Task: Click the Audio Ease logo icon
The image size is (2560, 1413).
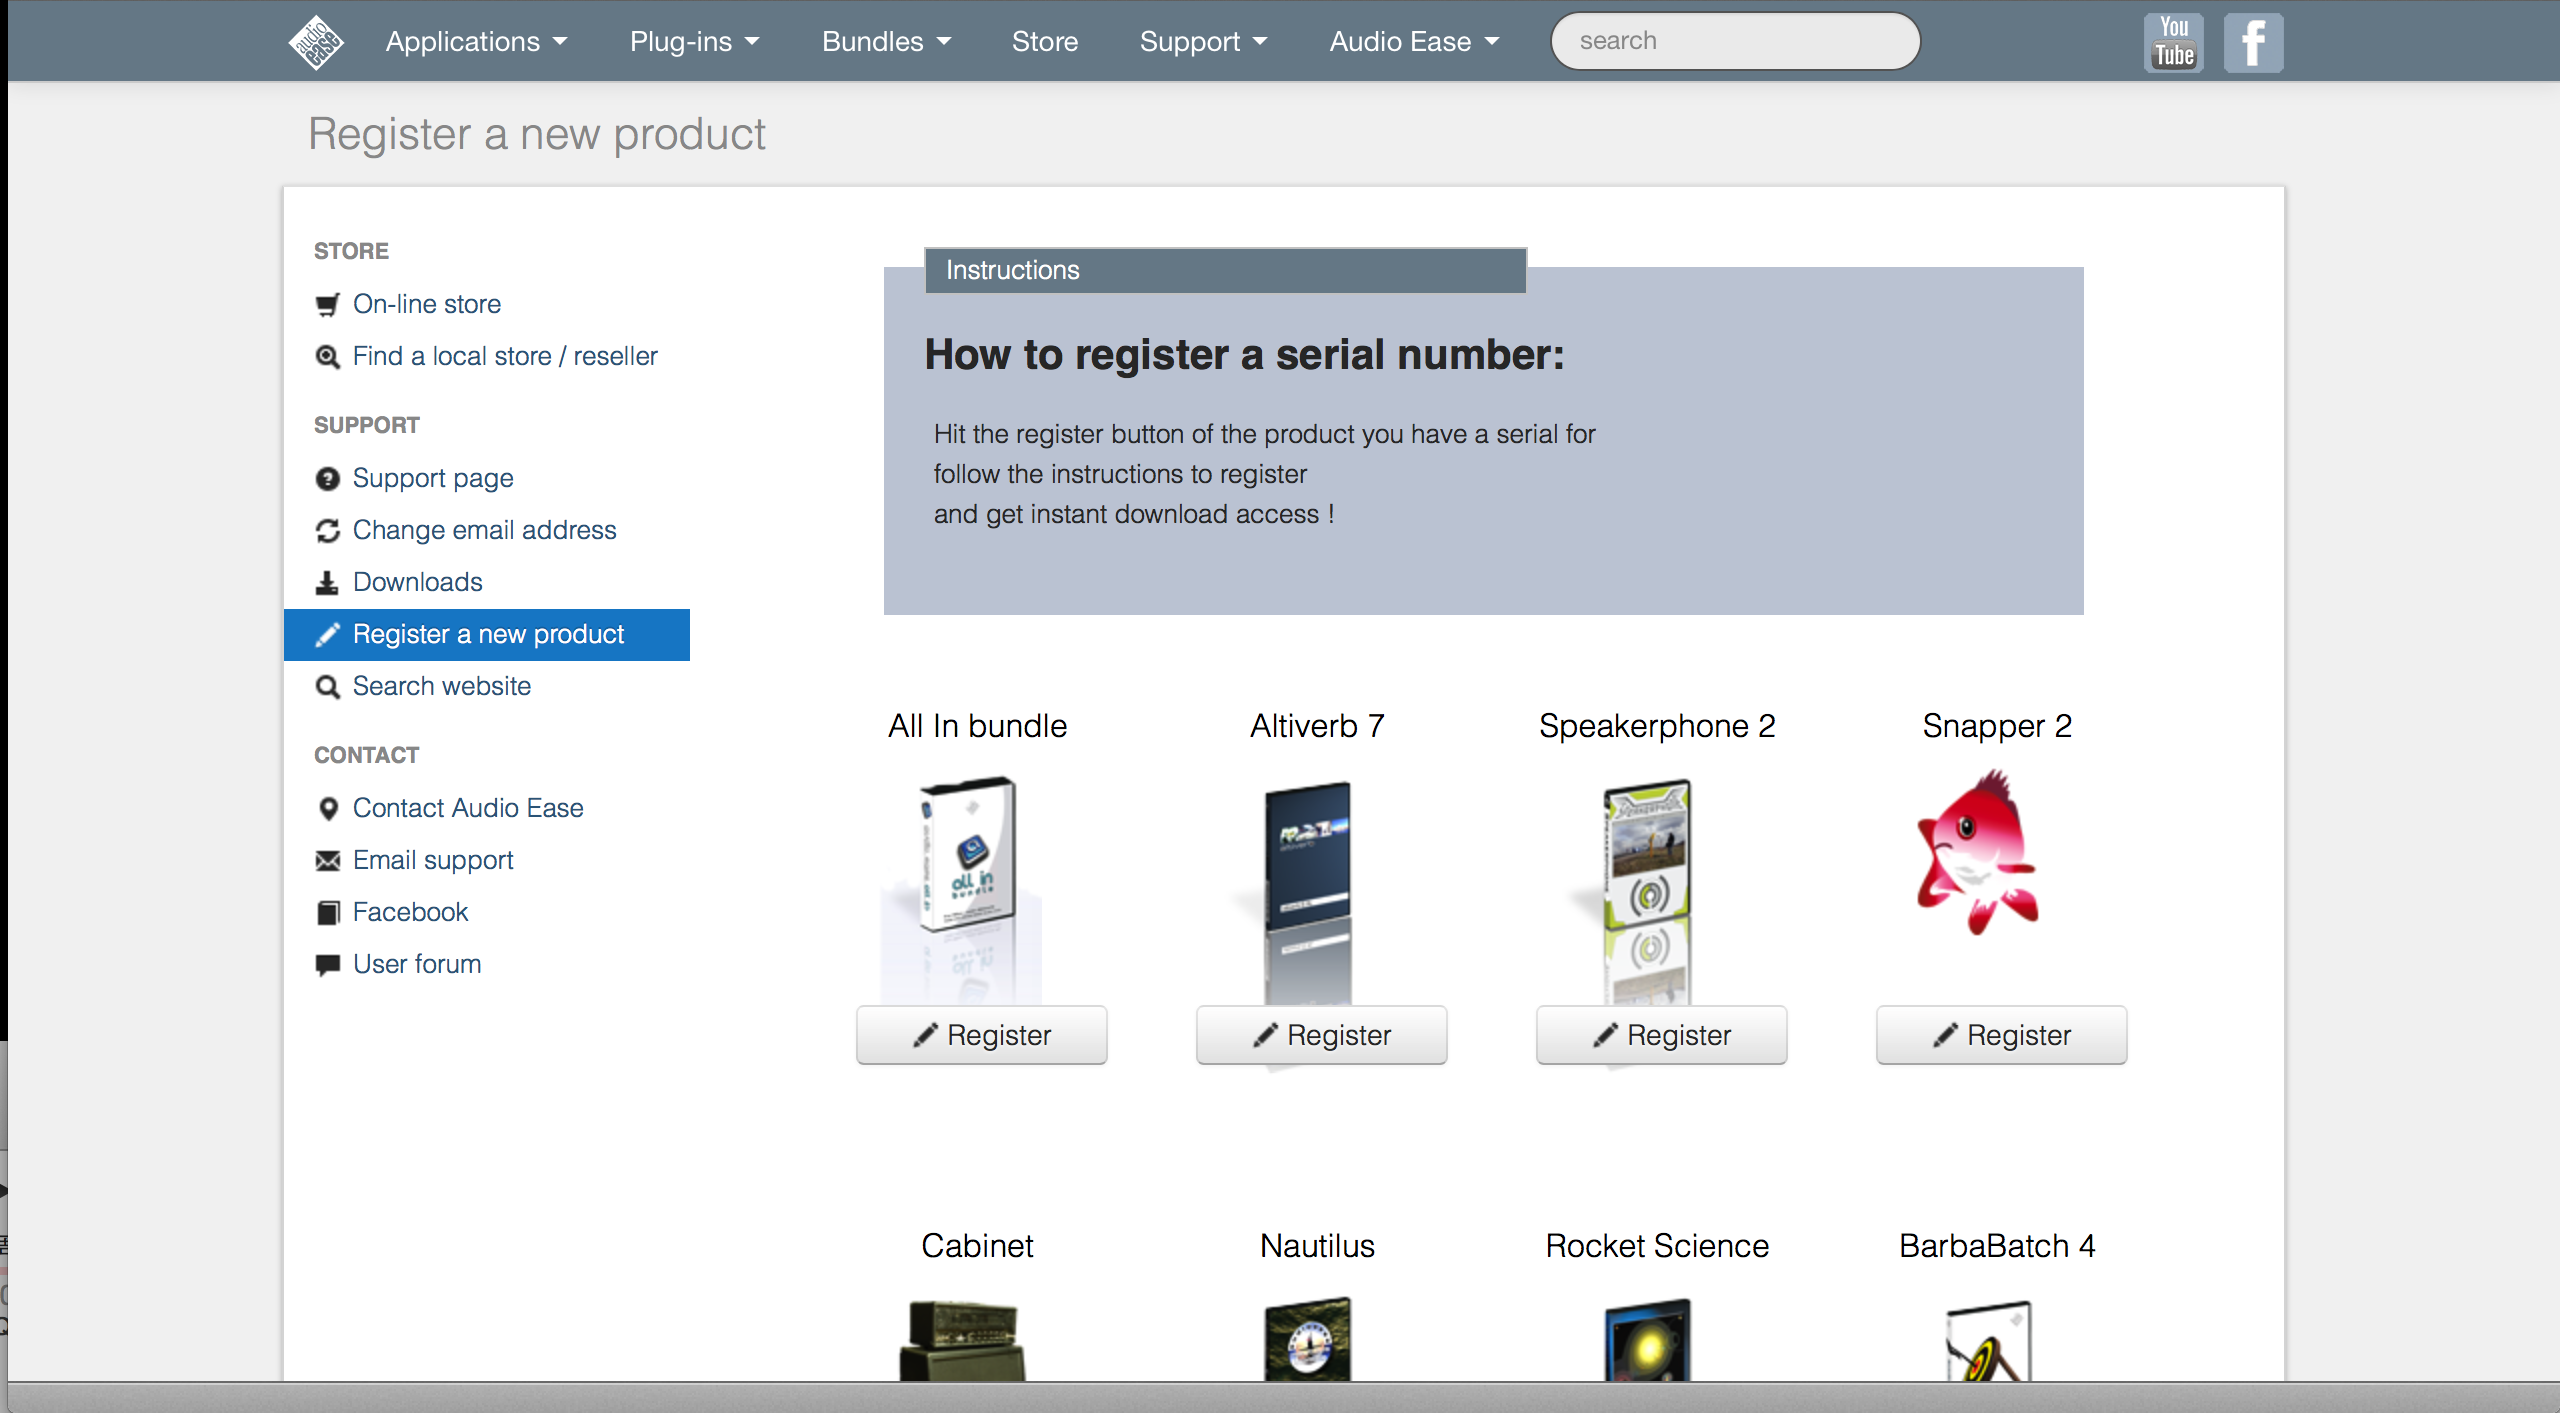Action: pos(316,42)
